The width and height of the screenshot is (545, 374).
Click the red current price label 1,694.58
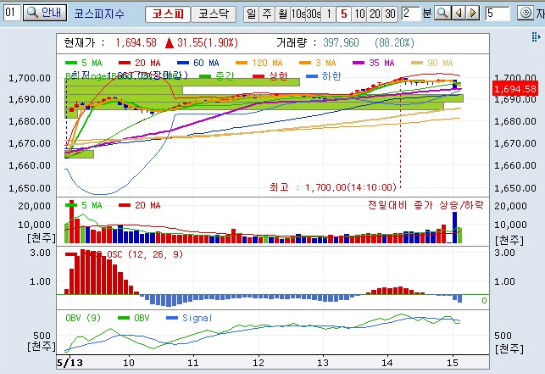click(x=515, y=89)
